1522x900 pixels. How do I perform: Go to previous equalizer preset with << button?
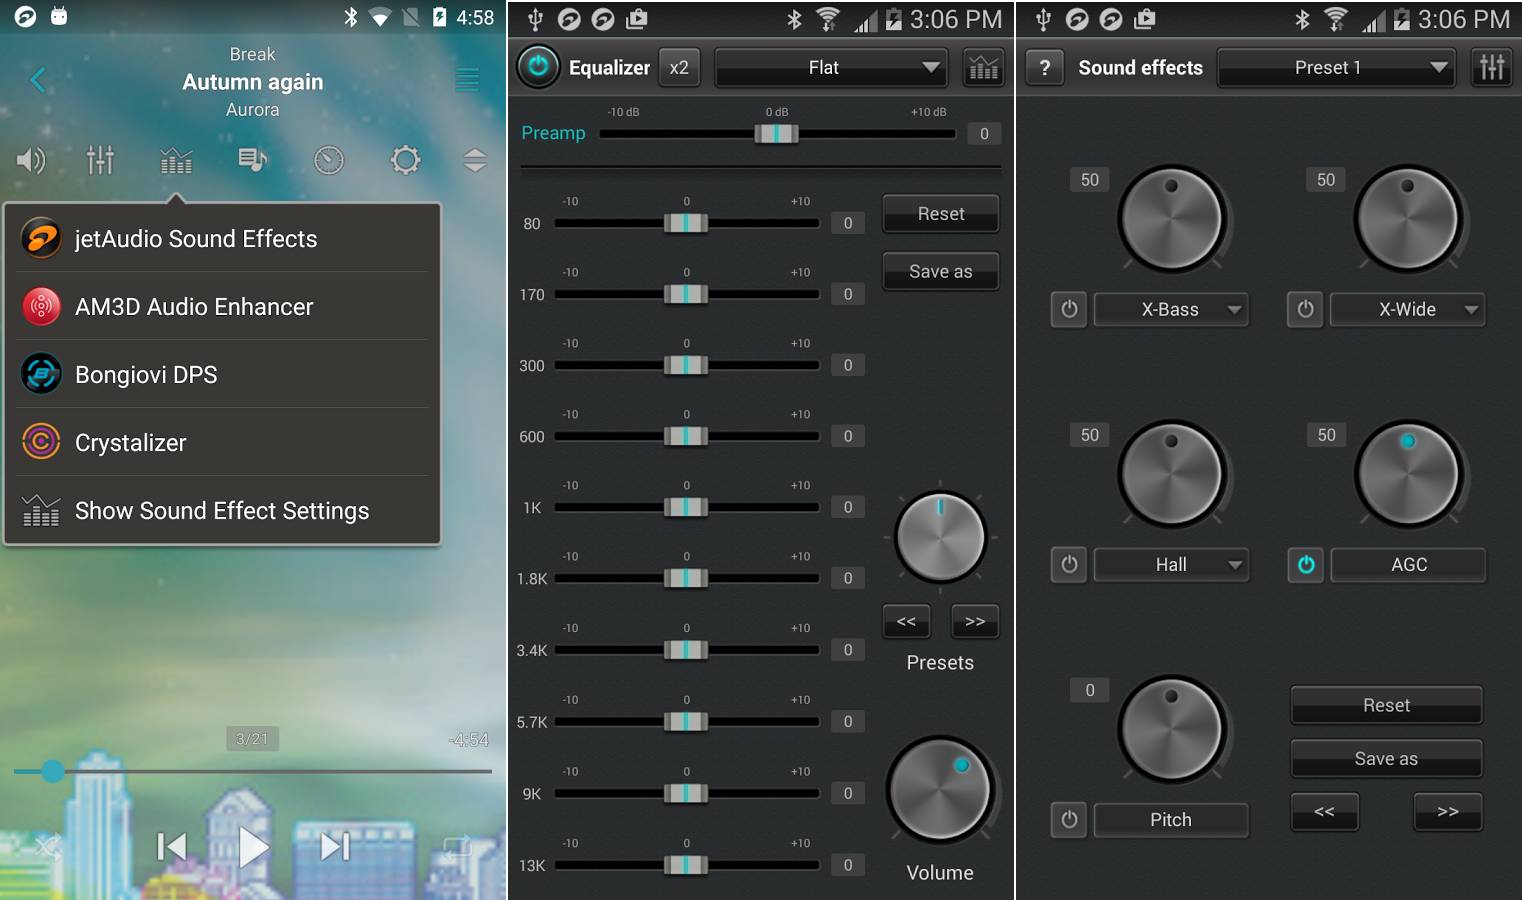(x=906, y=622)
